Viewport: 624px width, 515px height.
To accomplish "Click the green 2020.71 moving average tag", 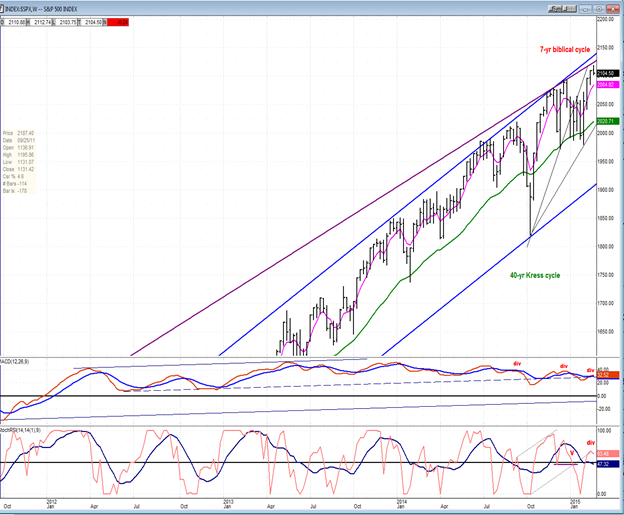I will pyautogui.click(x=608, y=121).
